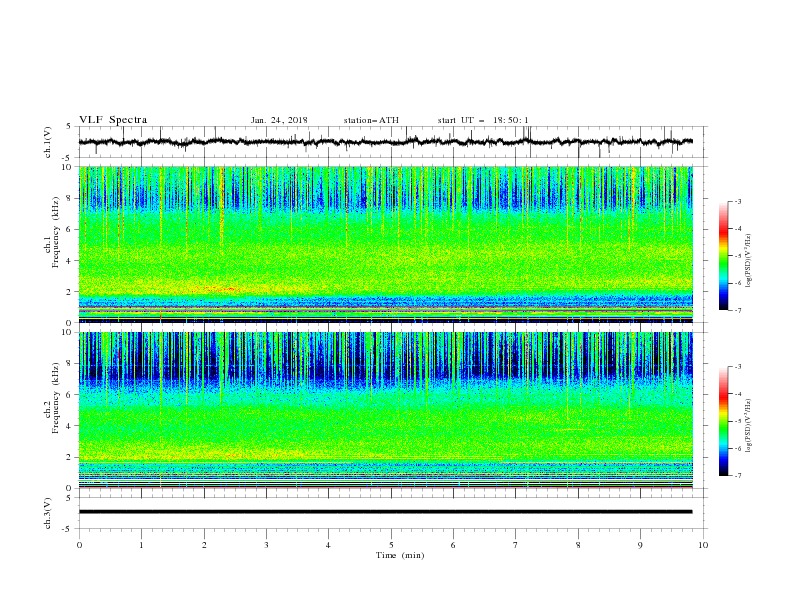Click the "station=ATH" header text

coord(371,120)
